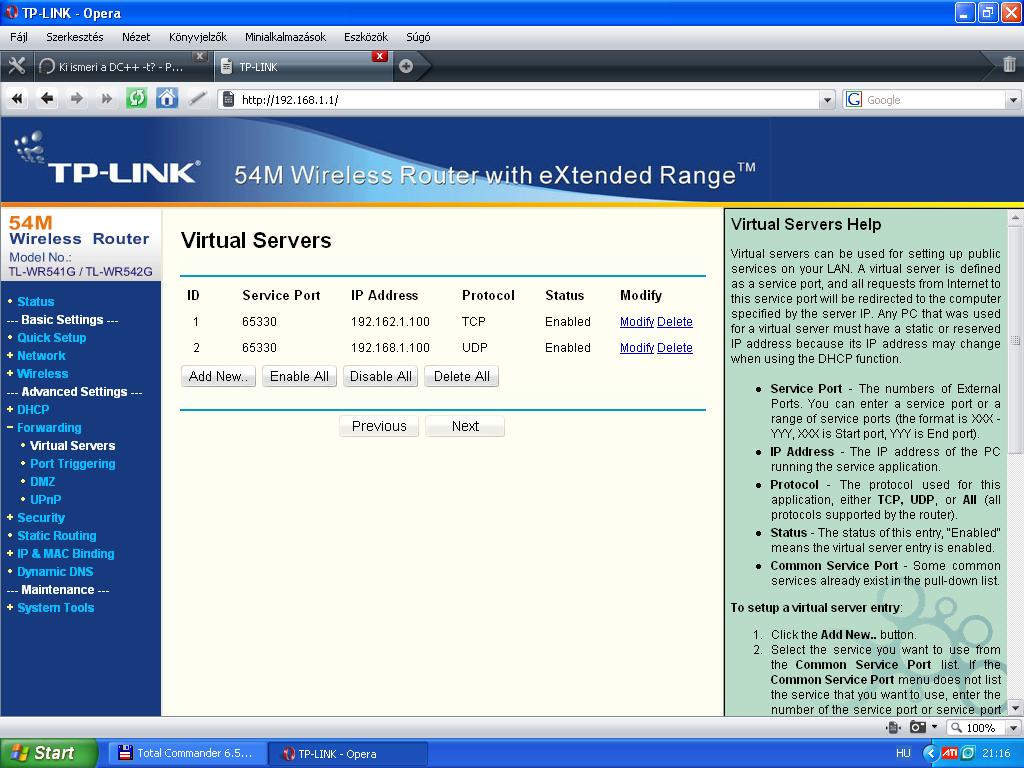The height and width of the screenshot is (768, 1024).
Task: Click the green tray icon beside clock
Action: (968, 754)
